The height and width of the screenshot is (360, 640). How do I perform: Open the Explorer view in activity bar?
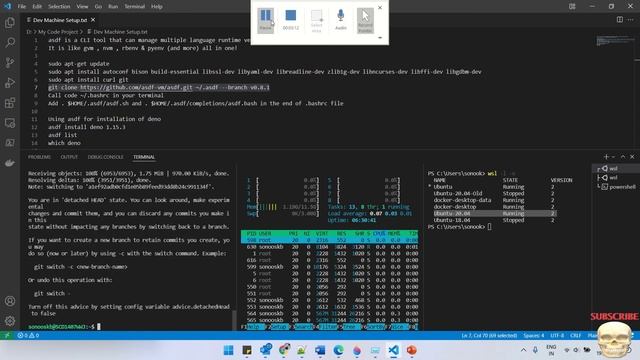[x=10, y=22]
